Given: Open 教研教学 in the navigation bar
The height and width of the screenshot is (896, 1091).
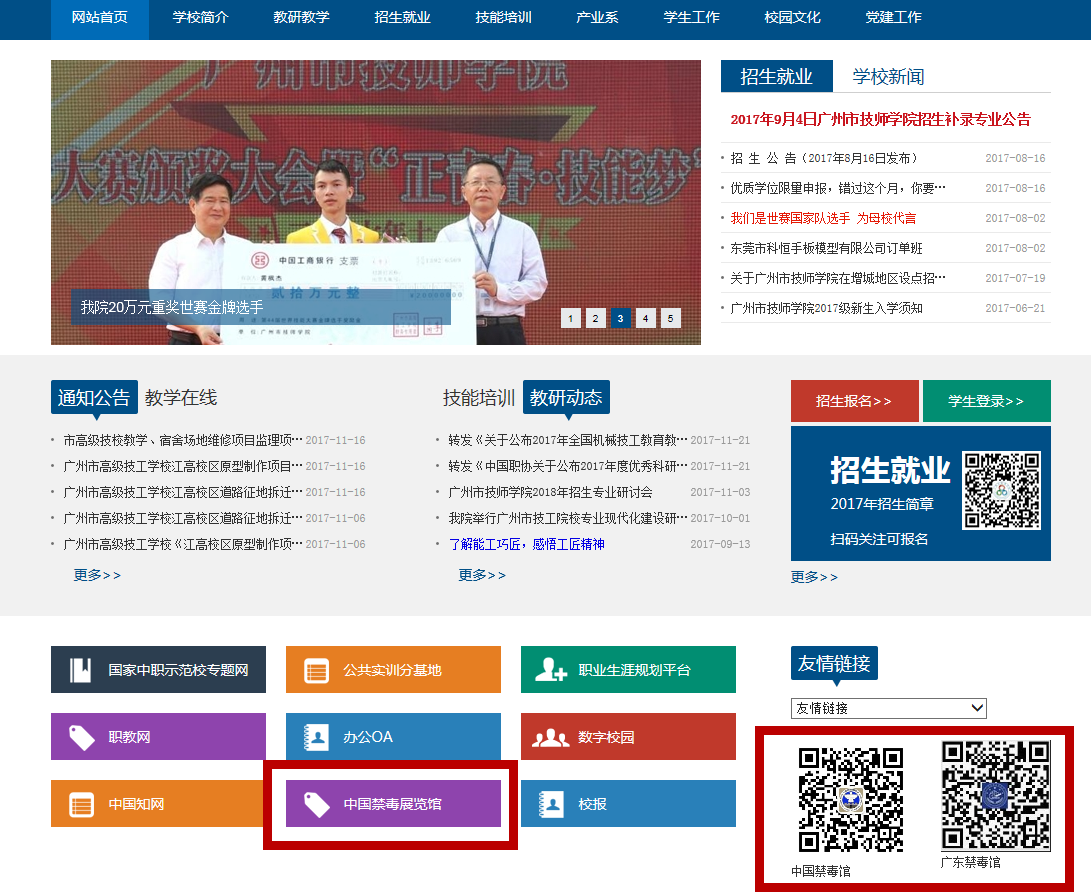Looking at the screenshot, I should (301, 17).
